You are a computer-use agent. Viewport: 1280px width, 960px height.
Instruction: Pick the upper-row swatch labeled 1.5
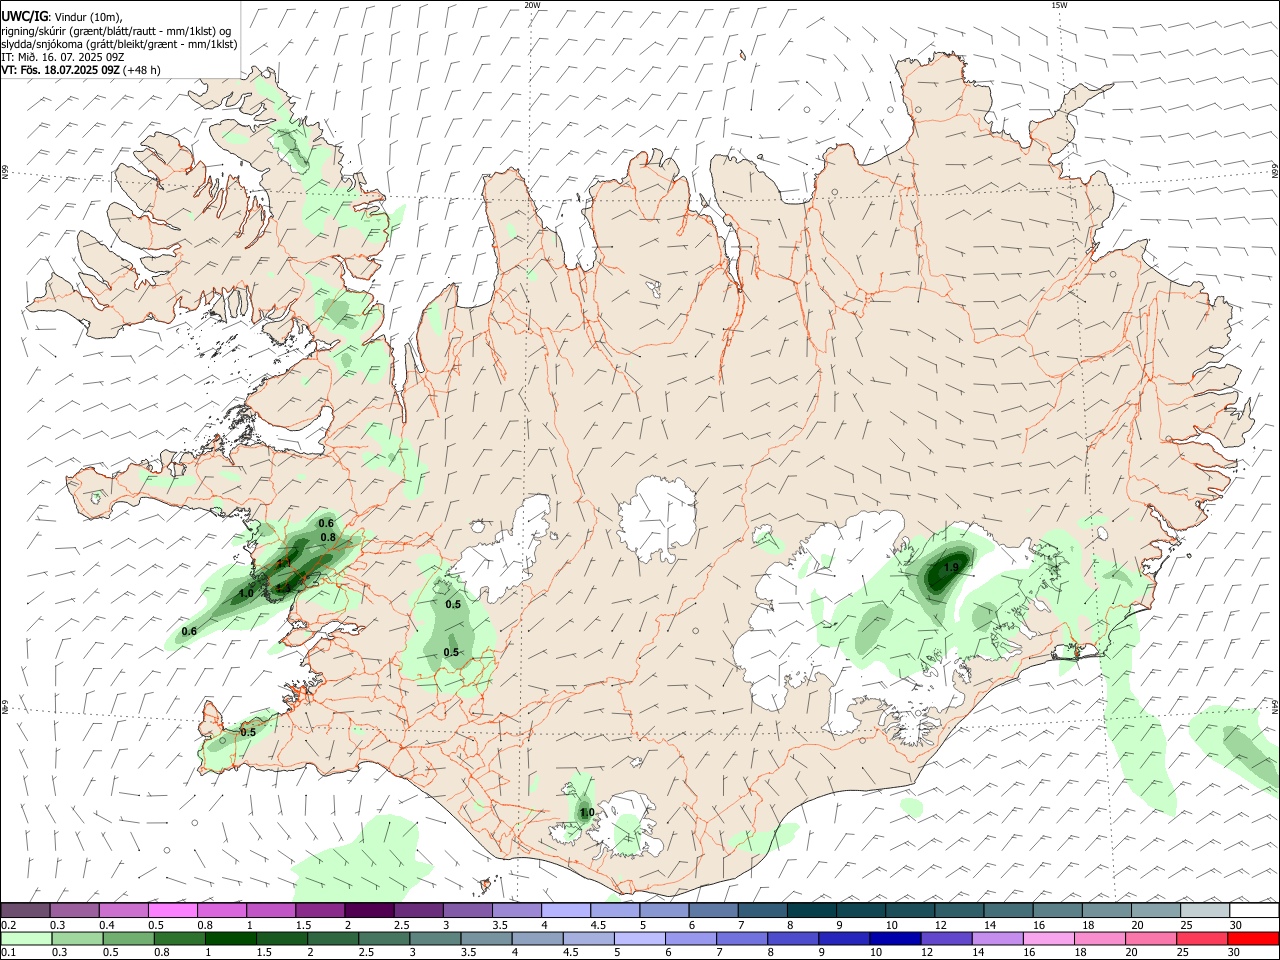[321, 910]
